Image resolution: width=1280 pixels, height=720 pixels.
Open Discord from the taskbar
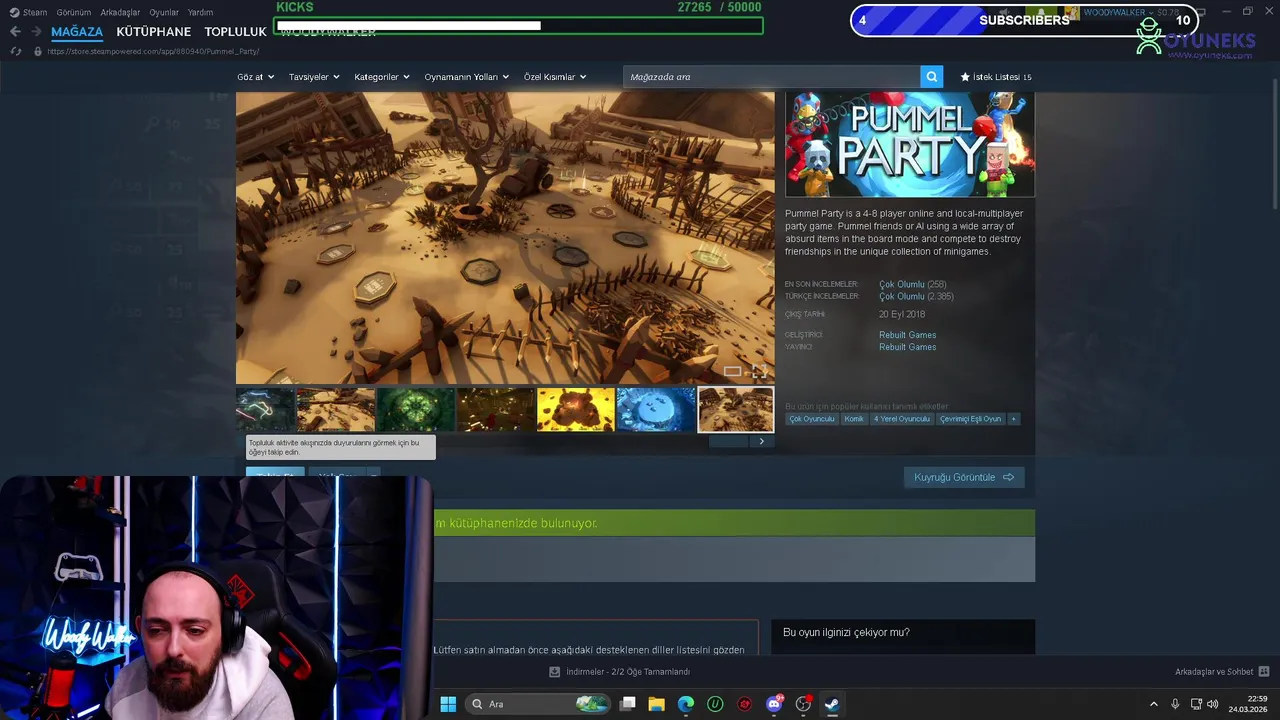(x=774, y=704)
